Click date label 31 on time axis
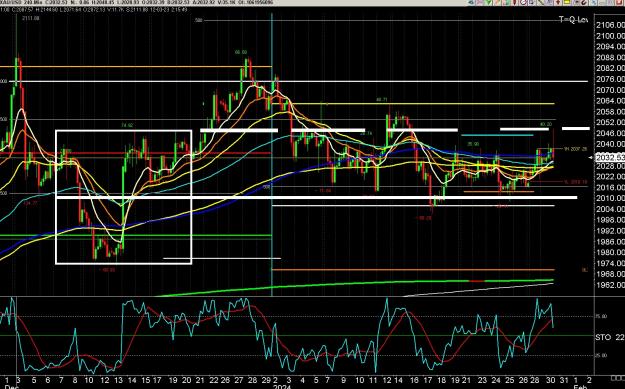625x389 pixels. pyautogui.click(x=564, y=380)
